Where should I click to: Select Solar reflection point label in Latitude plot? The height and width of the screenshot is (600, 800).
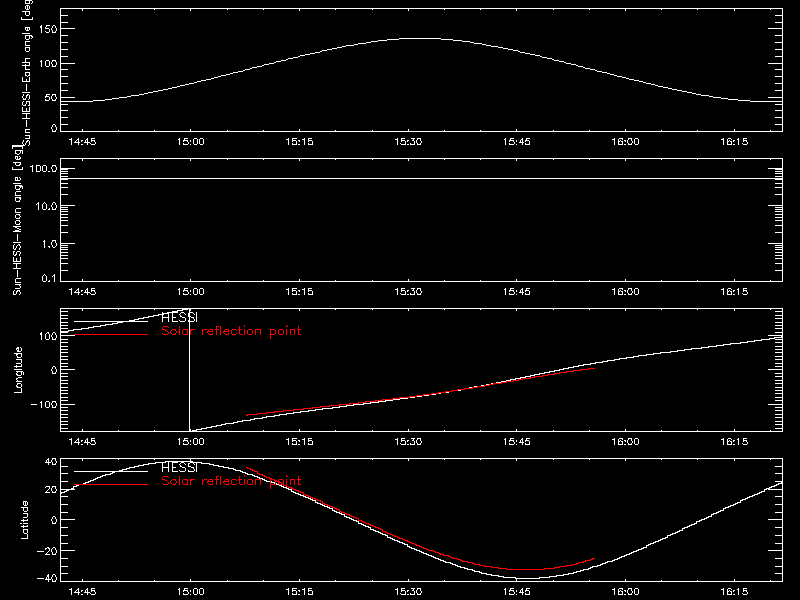click(x=231, y=481)
